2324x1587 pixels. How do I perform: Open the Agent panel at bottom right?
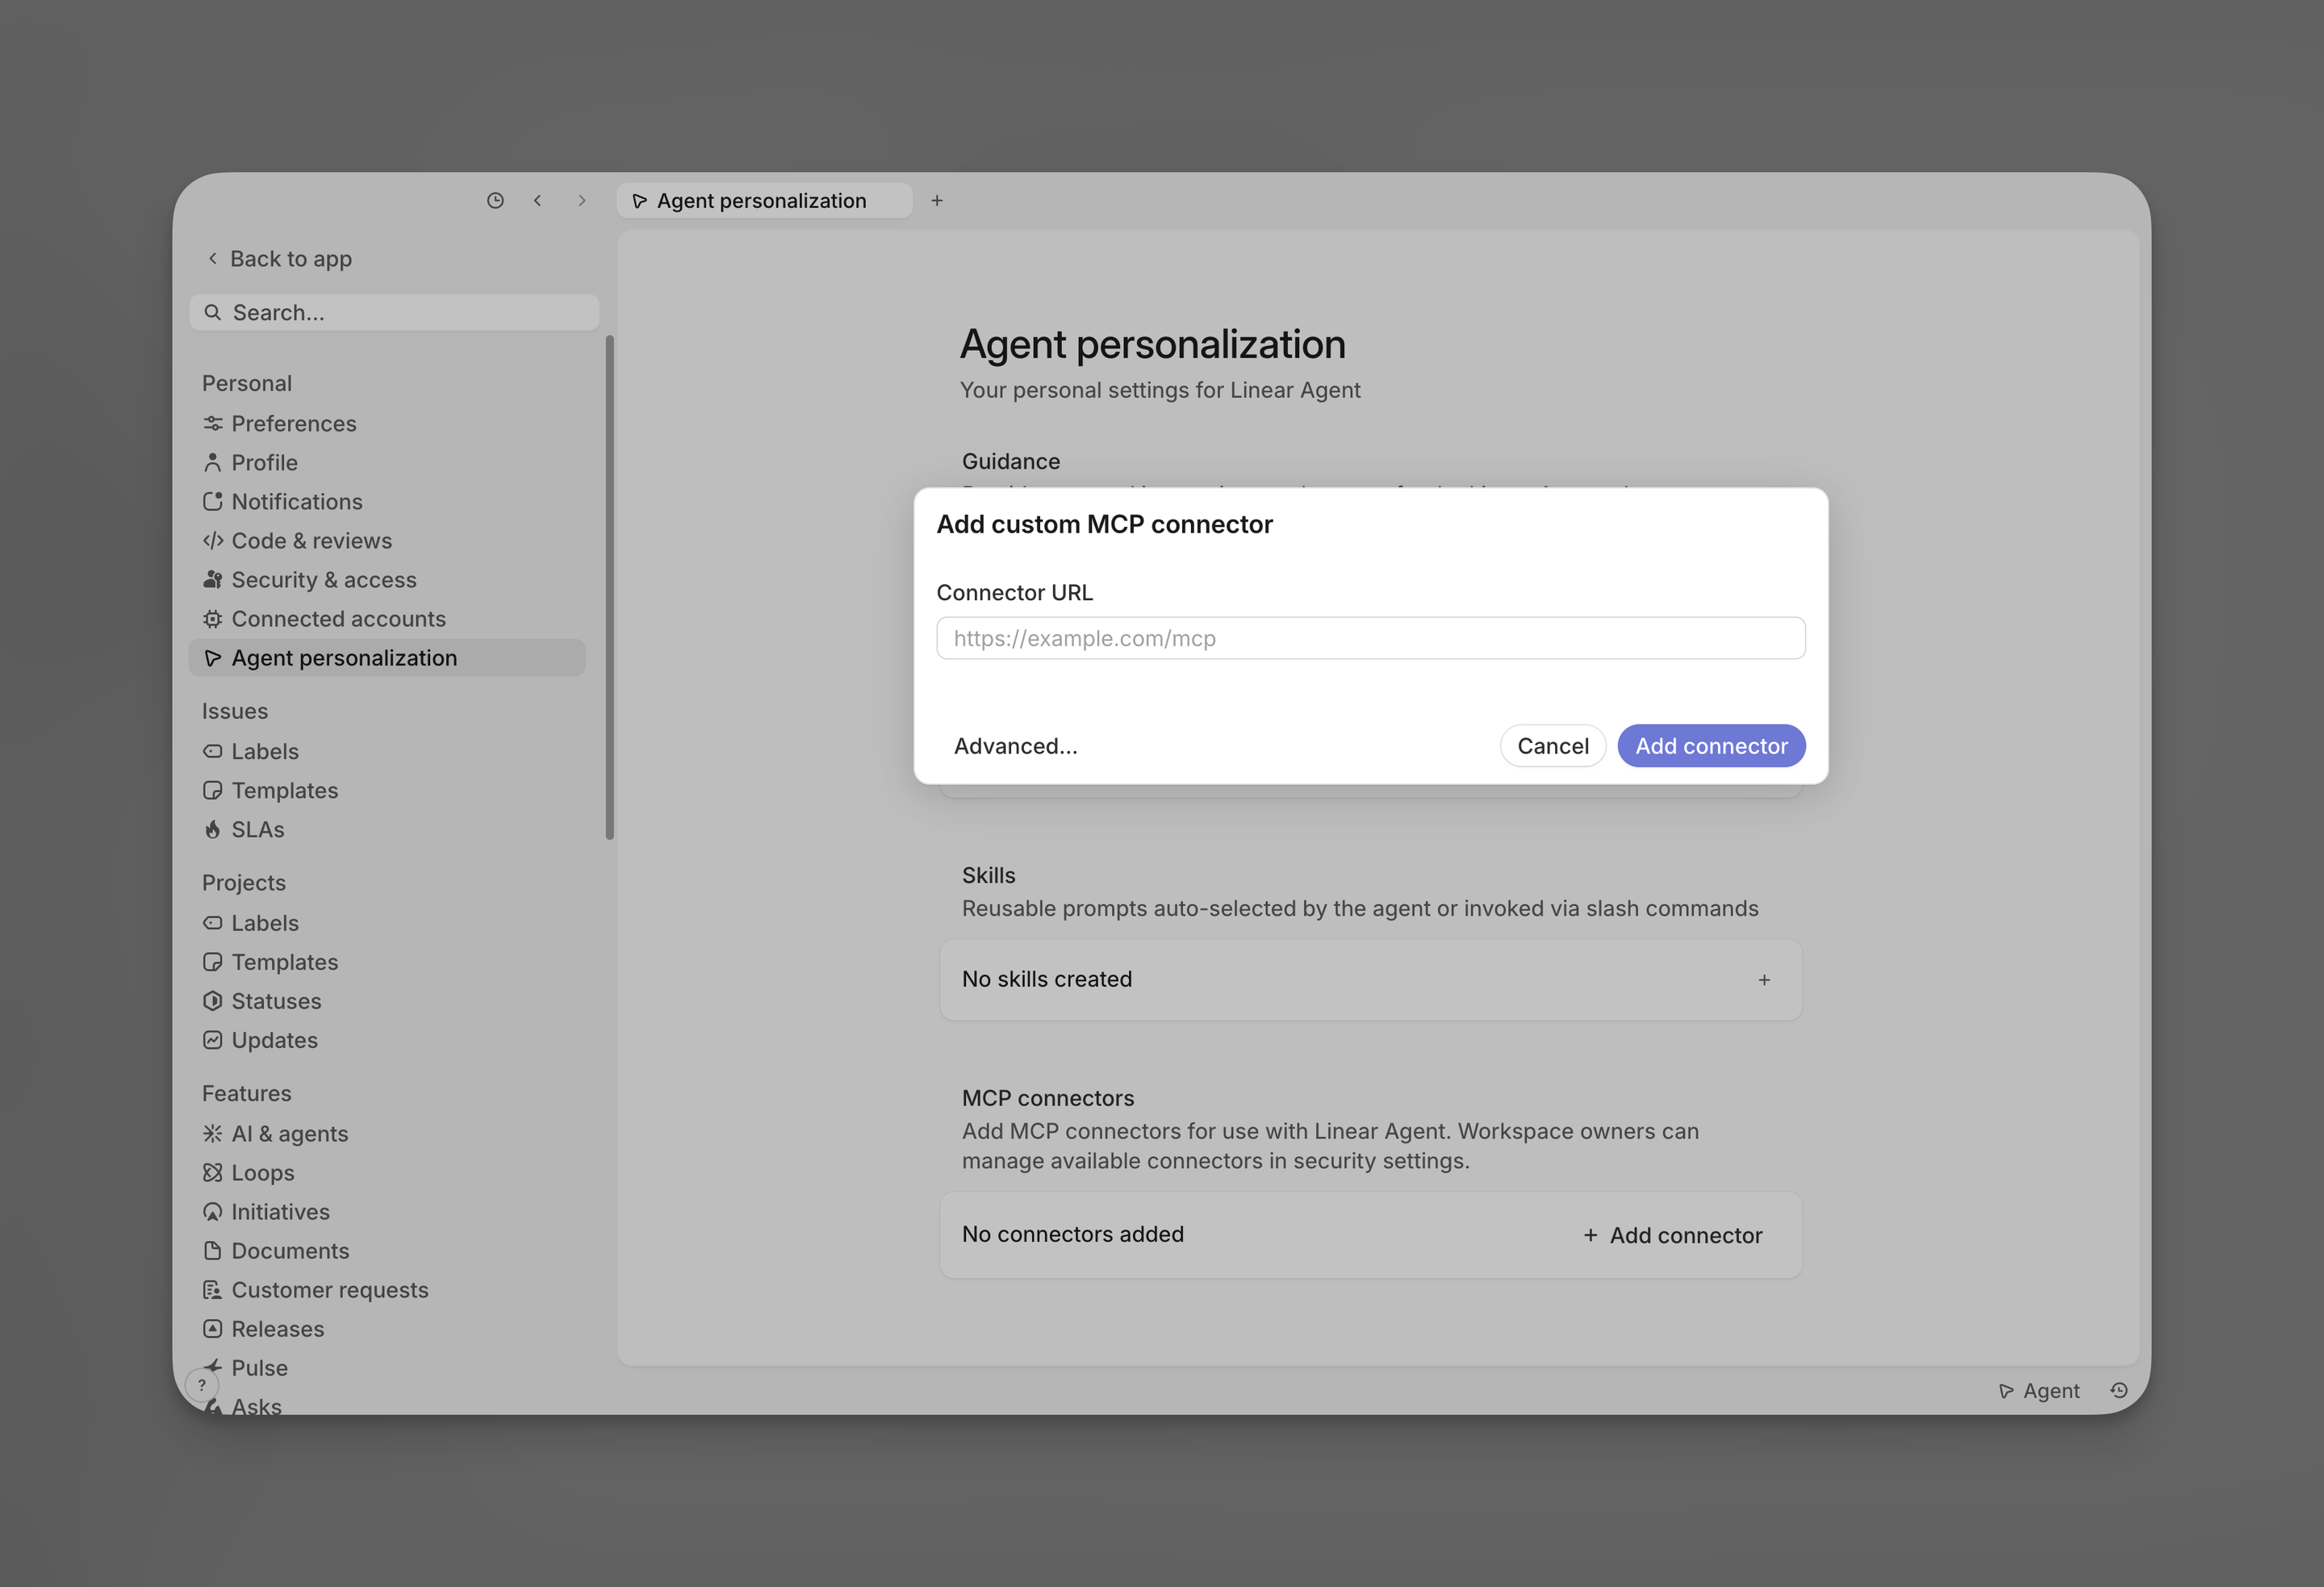point(2038,1390)
